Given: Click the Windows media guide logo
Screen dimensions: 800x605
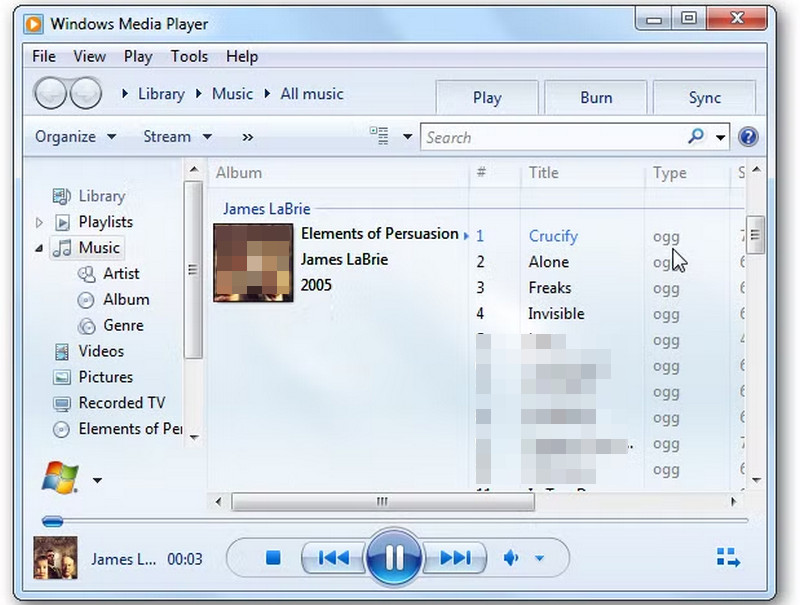Looking at the screenshot, I should (60, 477).
